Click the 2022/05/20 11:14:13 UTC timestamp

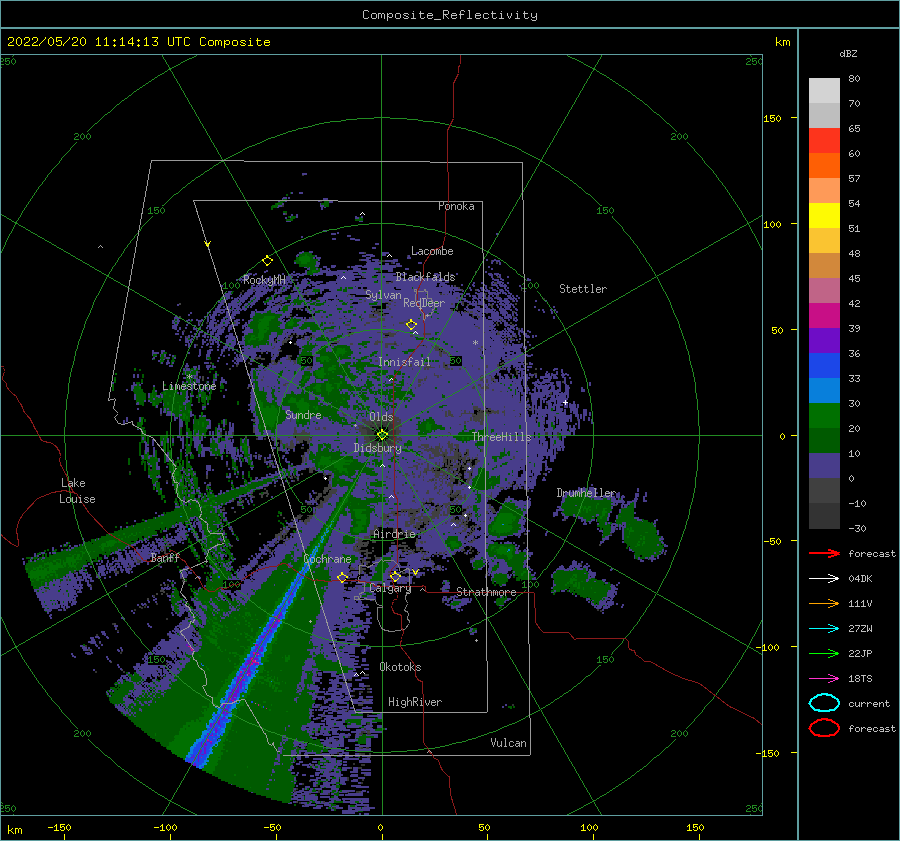tap(98, 42)
